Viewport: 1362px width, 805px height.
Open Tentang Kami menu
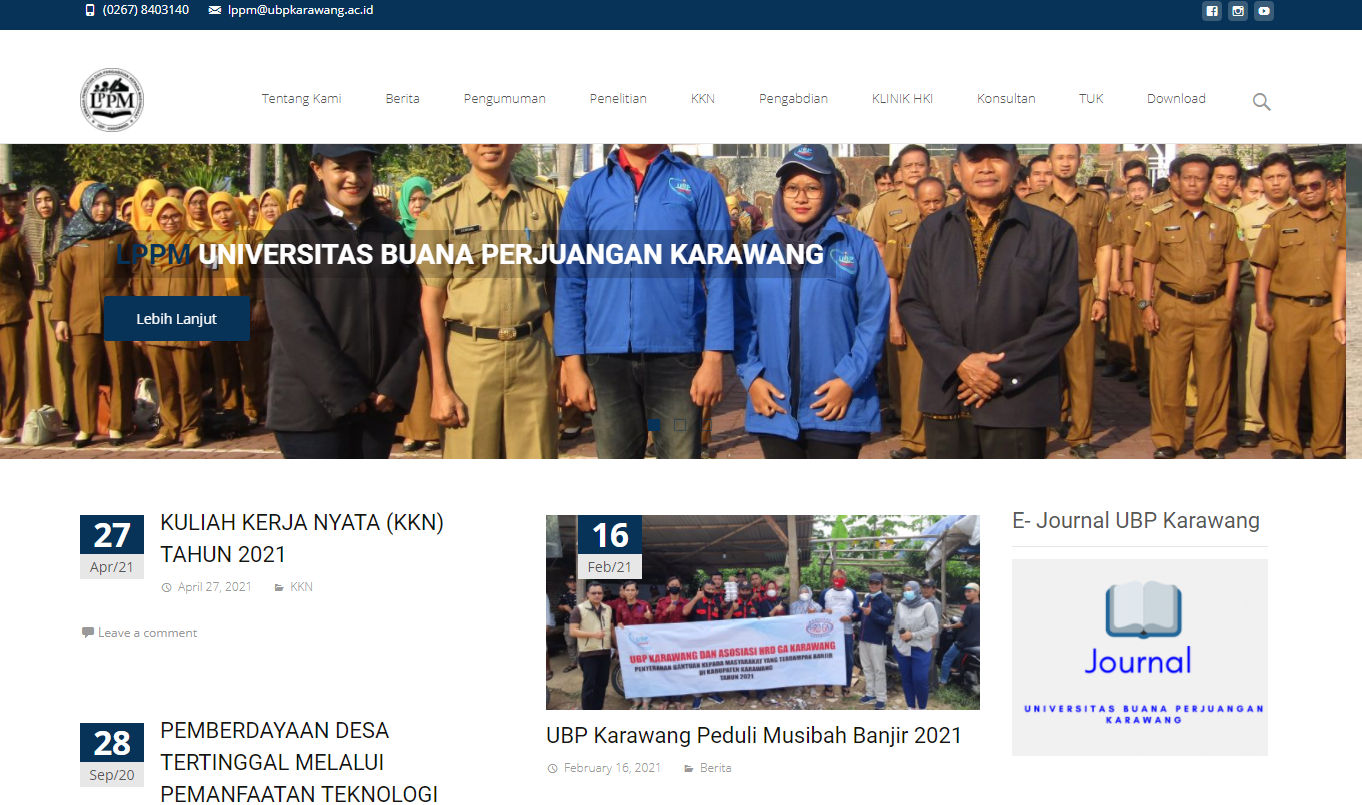coord(302,98)
